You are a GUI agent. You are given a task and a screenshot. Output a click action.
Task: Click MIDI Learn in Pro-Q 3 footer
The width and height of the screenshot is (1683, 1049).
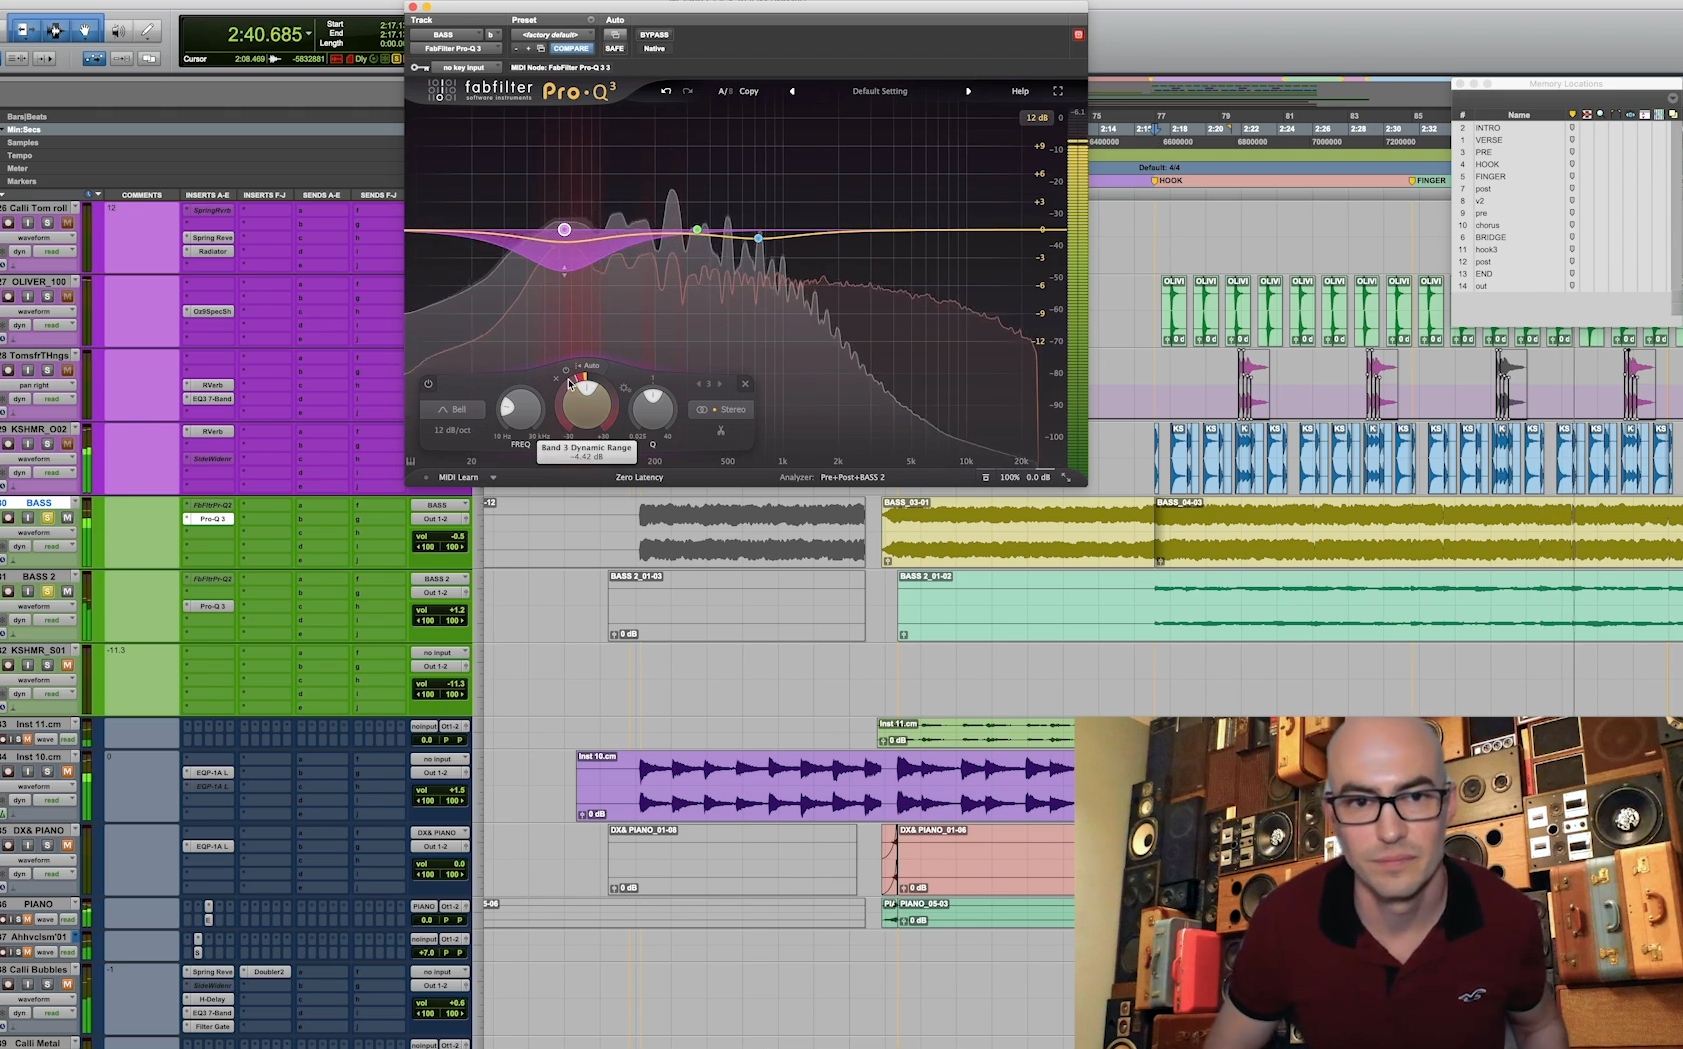[459, 477]
